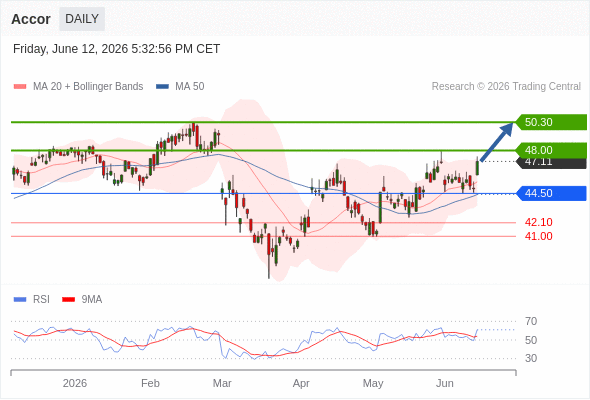Click the 9MA red legend swatch
590x400 pixels.
(68, 300)
